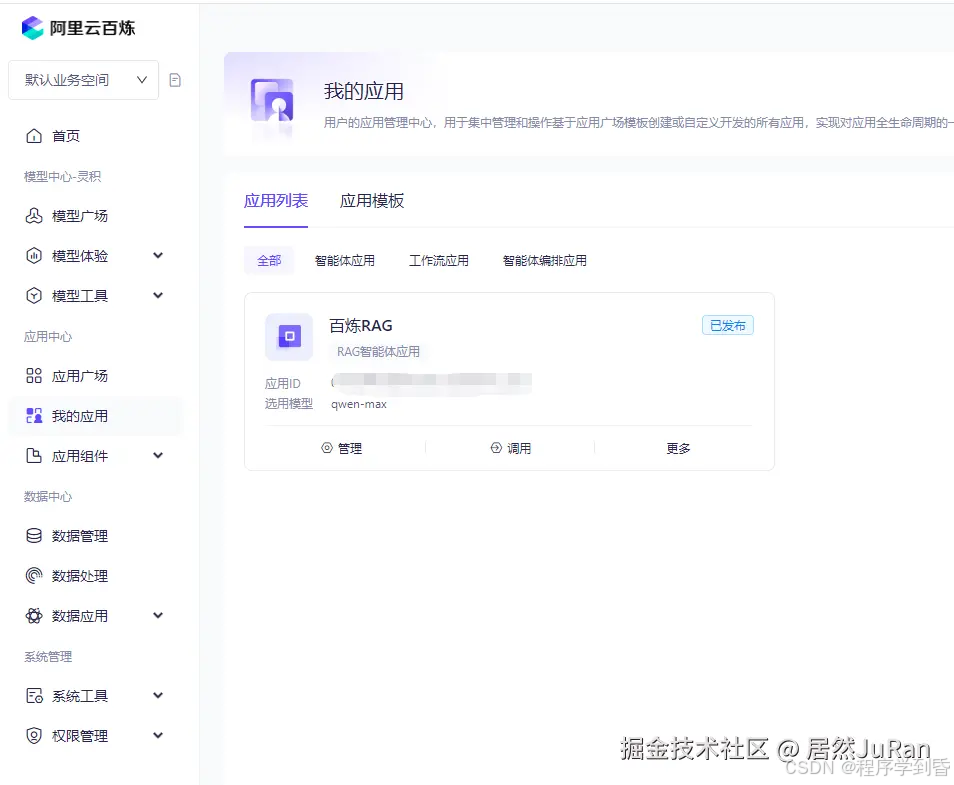The width and height of the screenshot is (954, 785).
Task: Open the 默认业务空间 workspace dropdown
Action: 83,80
